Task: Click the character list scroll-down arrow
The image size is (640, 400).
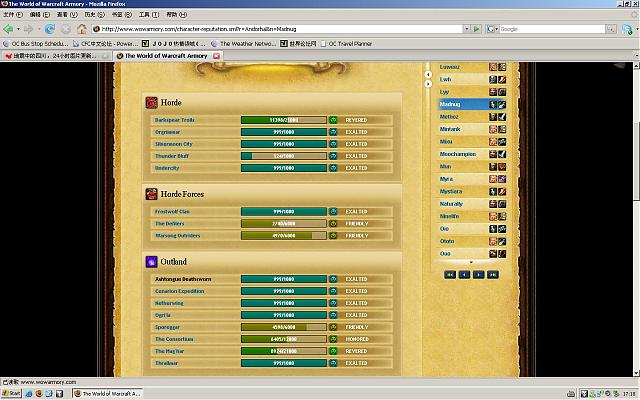Action: [x=471, y=262]
